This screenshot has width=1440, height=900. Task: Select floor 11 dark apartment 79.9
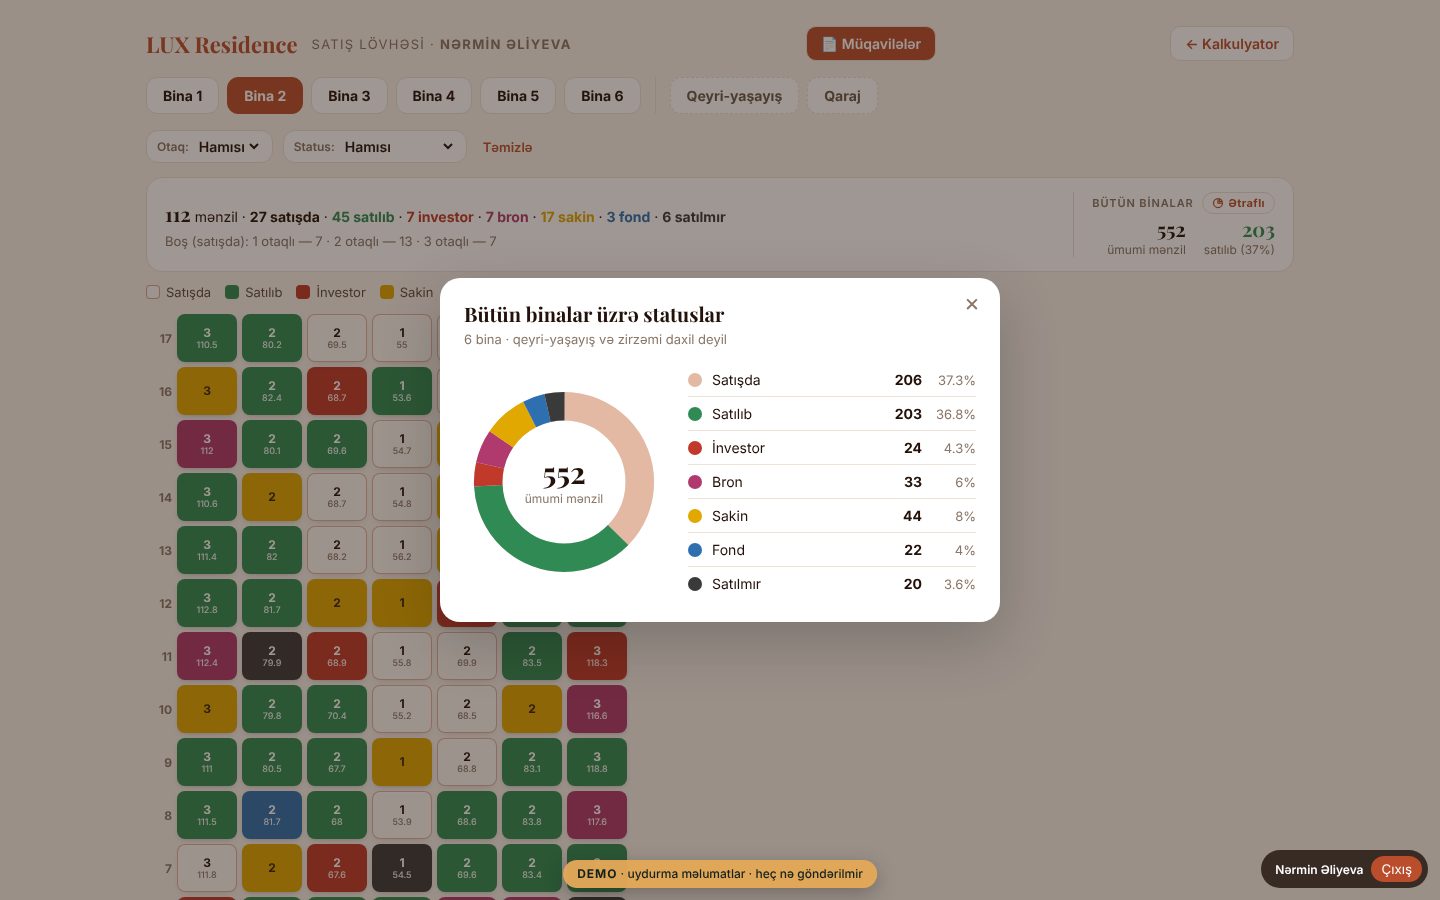(272, 656)
